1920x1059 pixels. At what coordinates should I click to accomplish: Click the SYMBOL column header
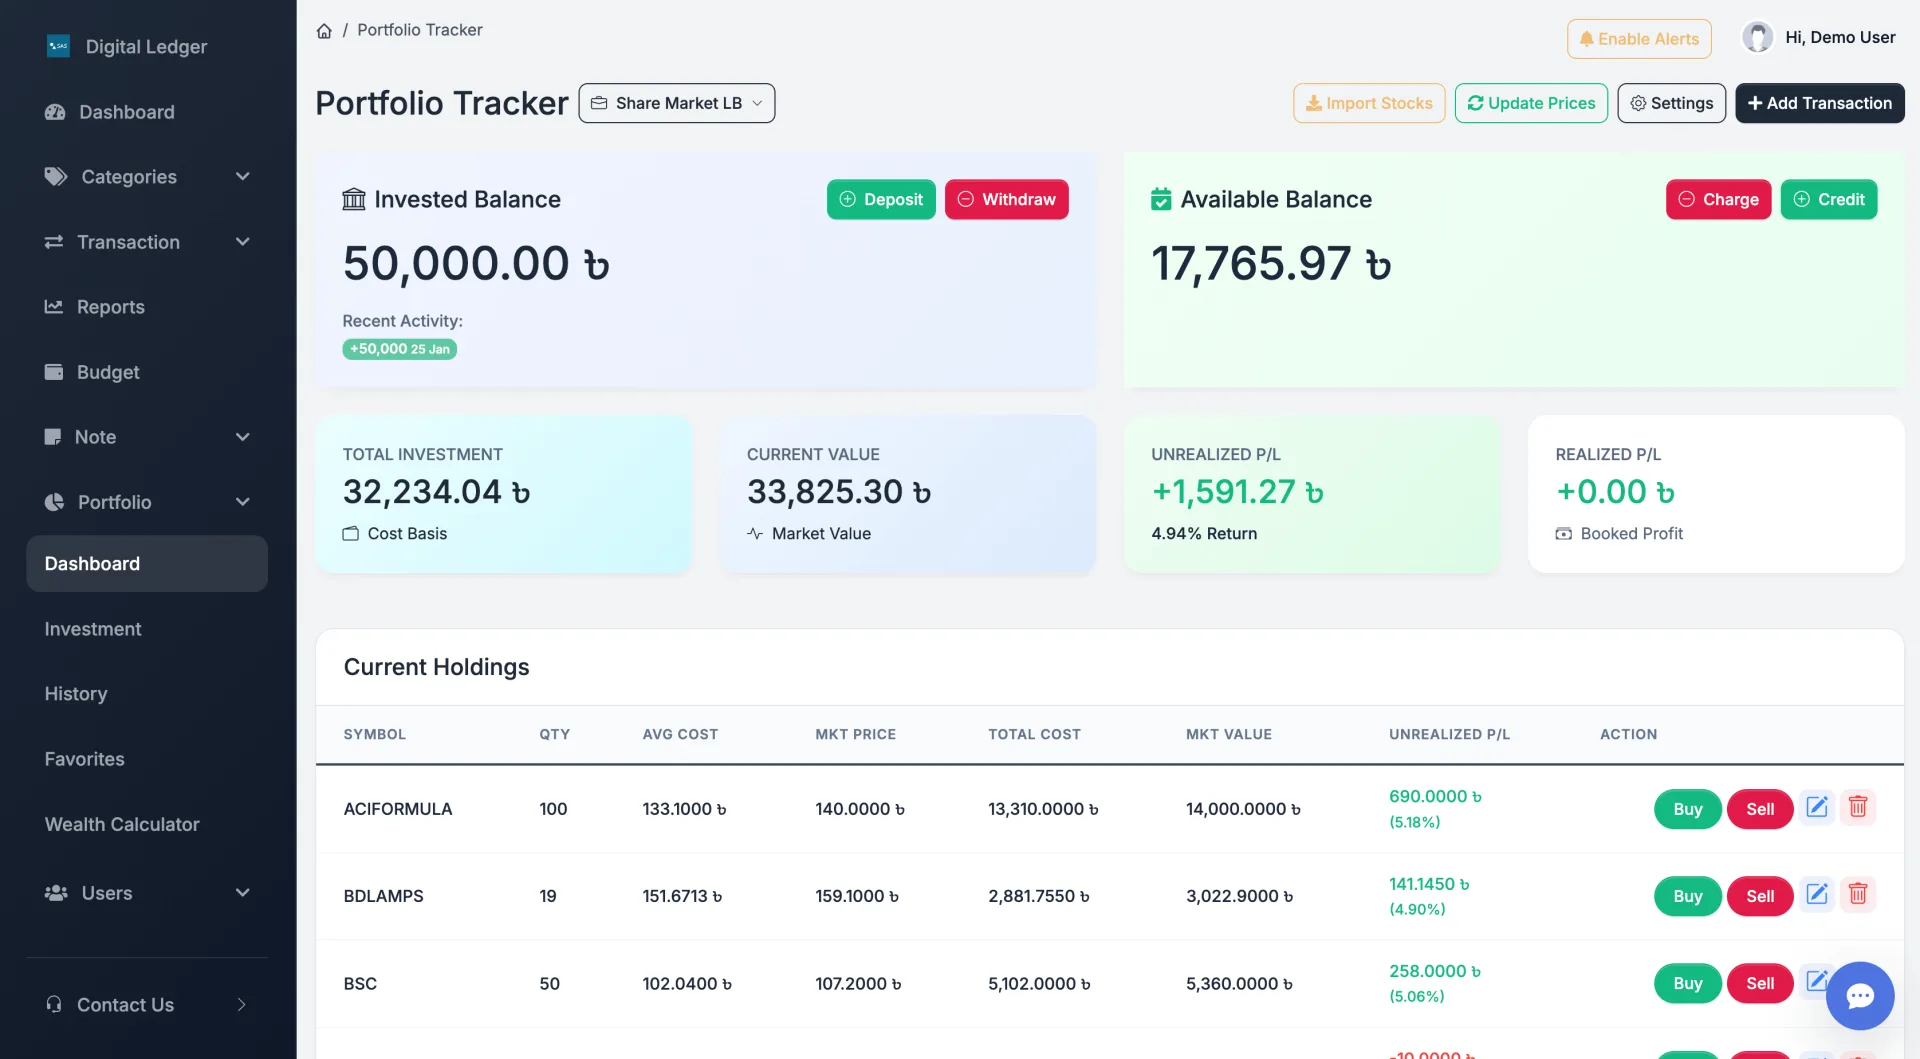tap(375, 734)
